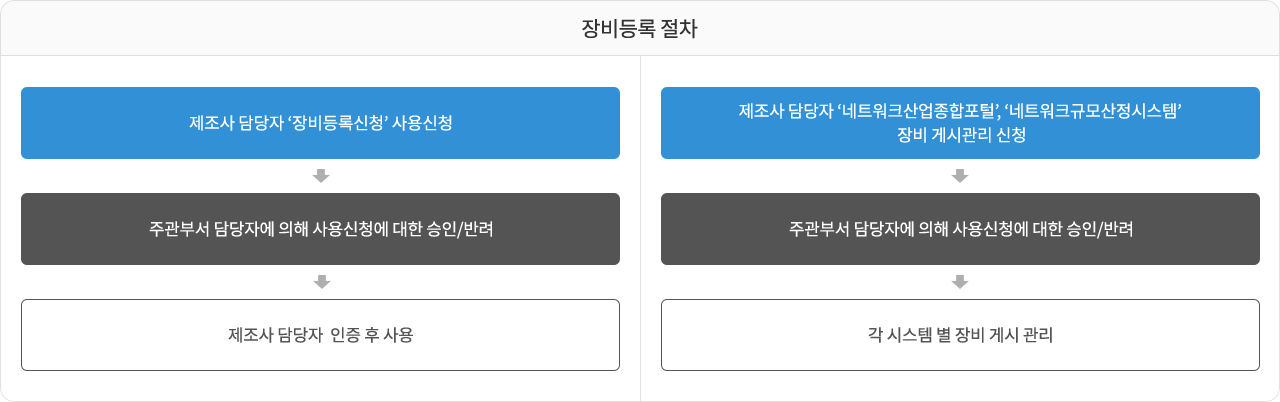
Task: Click the vertical divider between the two procedures
Action: tap(640, 228)
